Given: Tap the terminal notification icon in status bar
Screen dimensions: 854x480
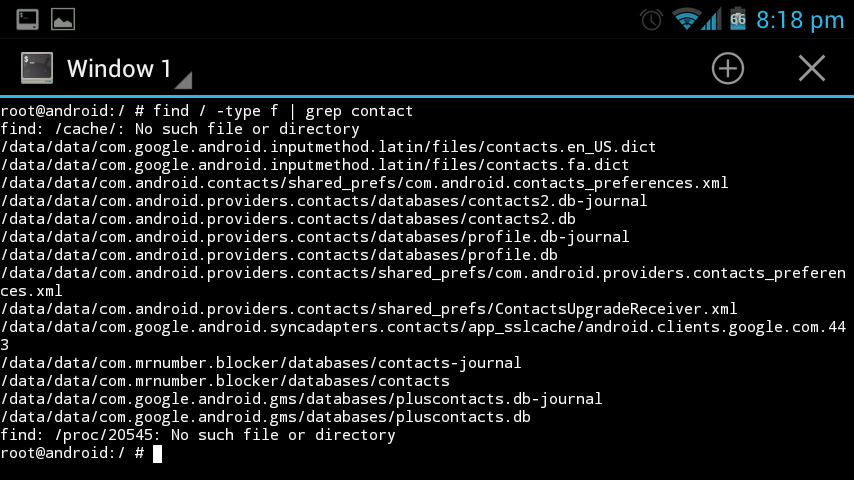Looking at the screenshot, I should pyautogui.click(x=29, y=19).
